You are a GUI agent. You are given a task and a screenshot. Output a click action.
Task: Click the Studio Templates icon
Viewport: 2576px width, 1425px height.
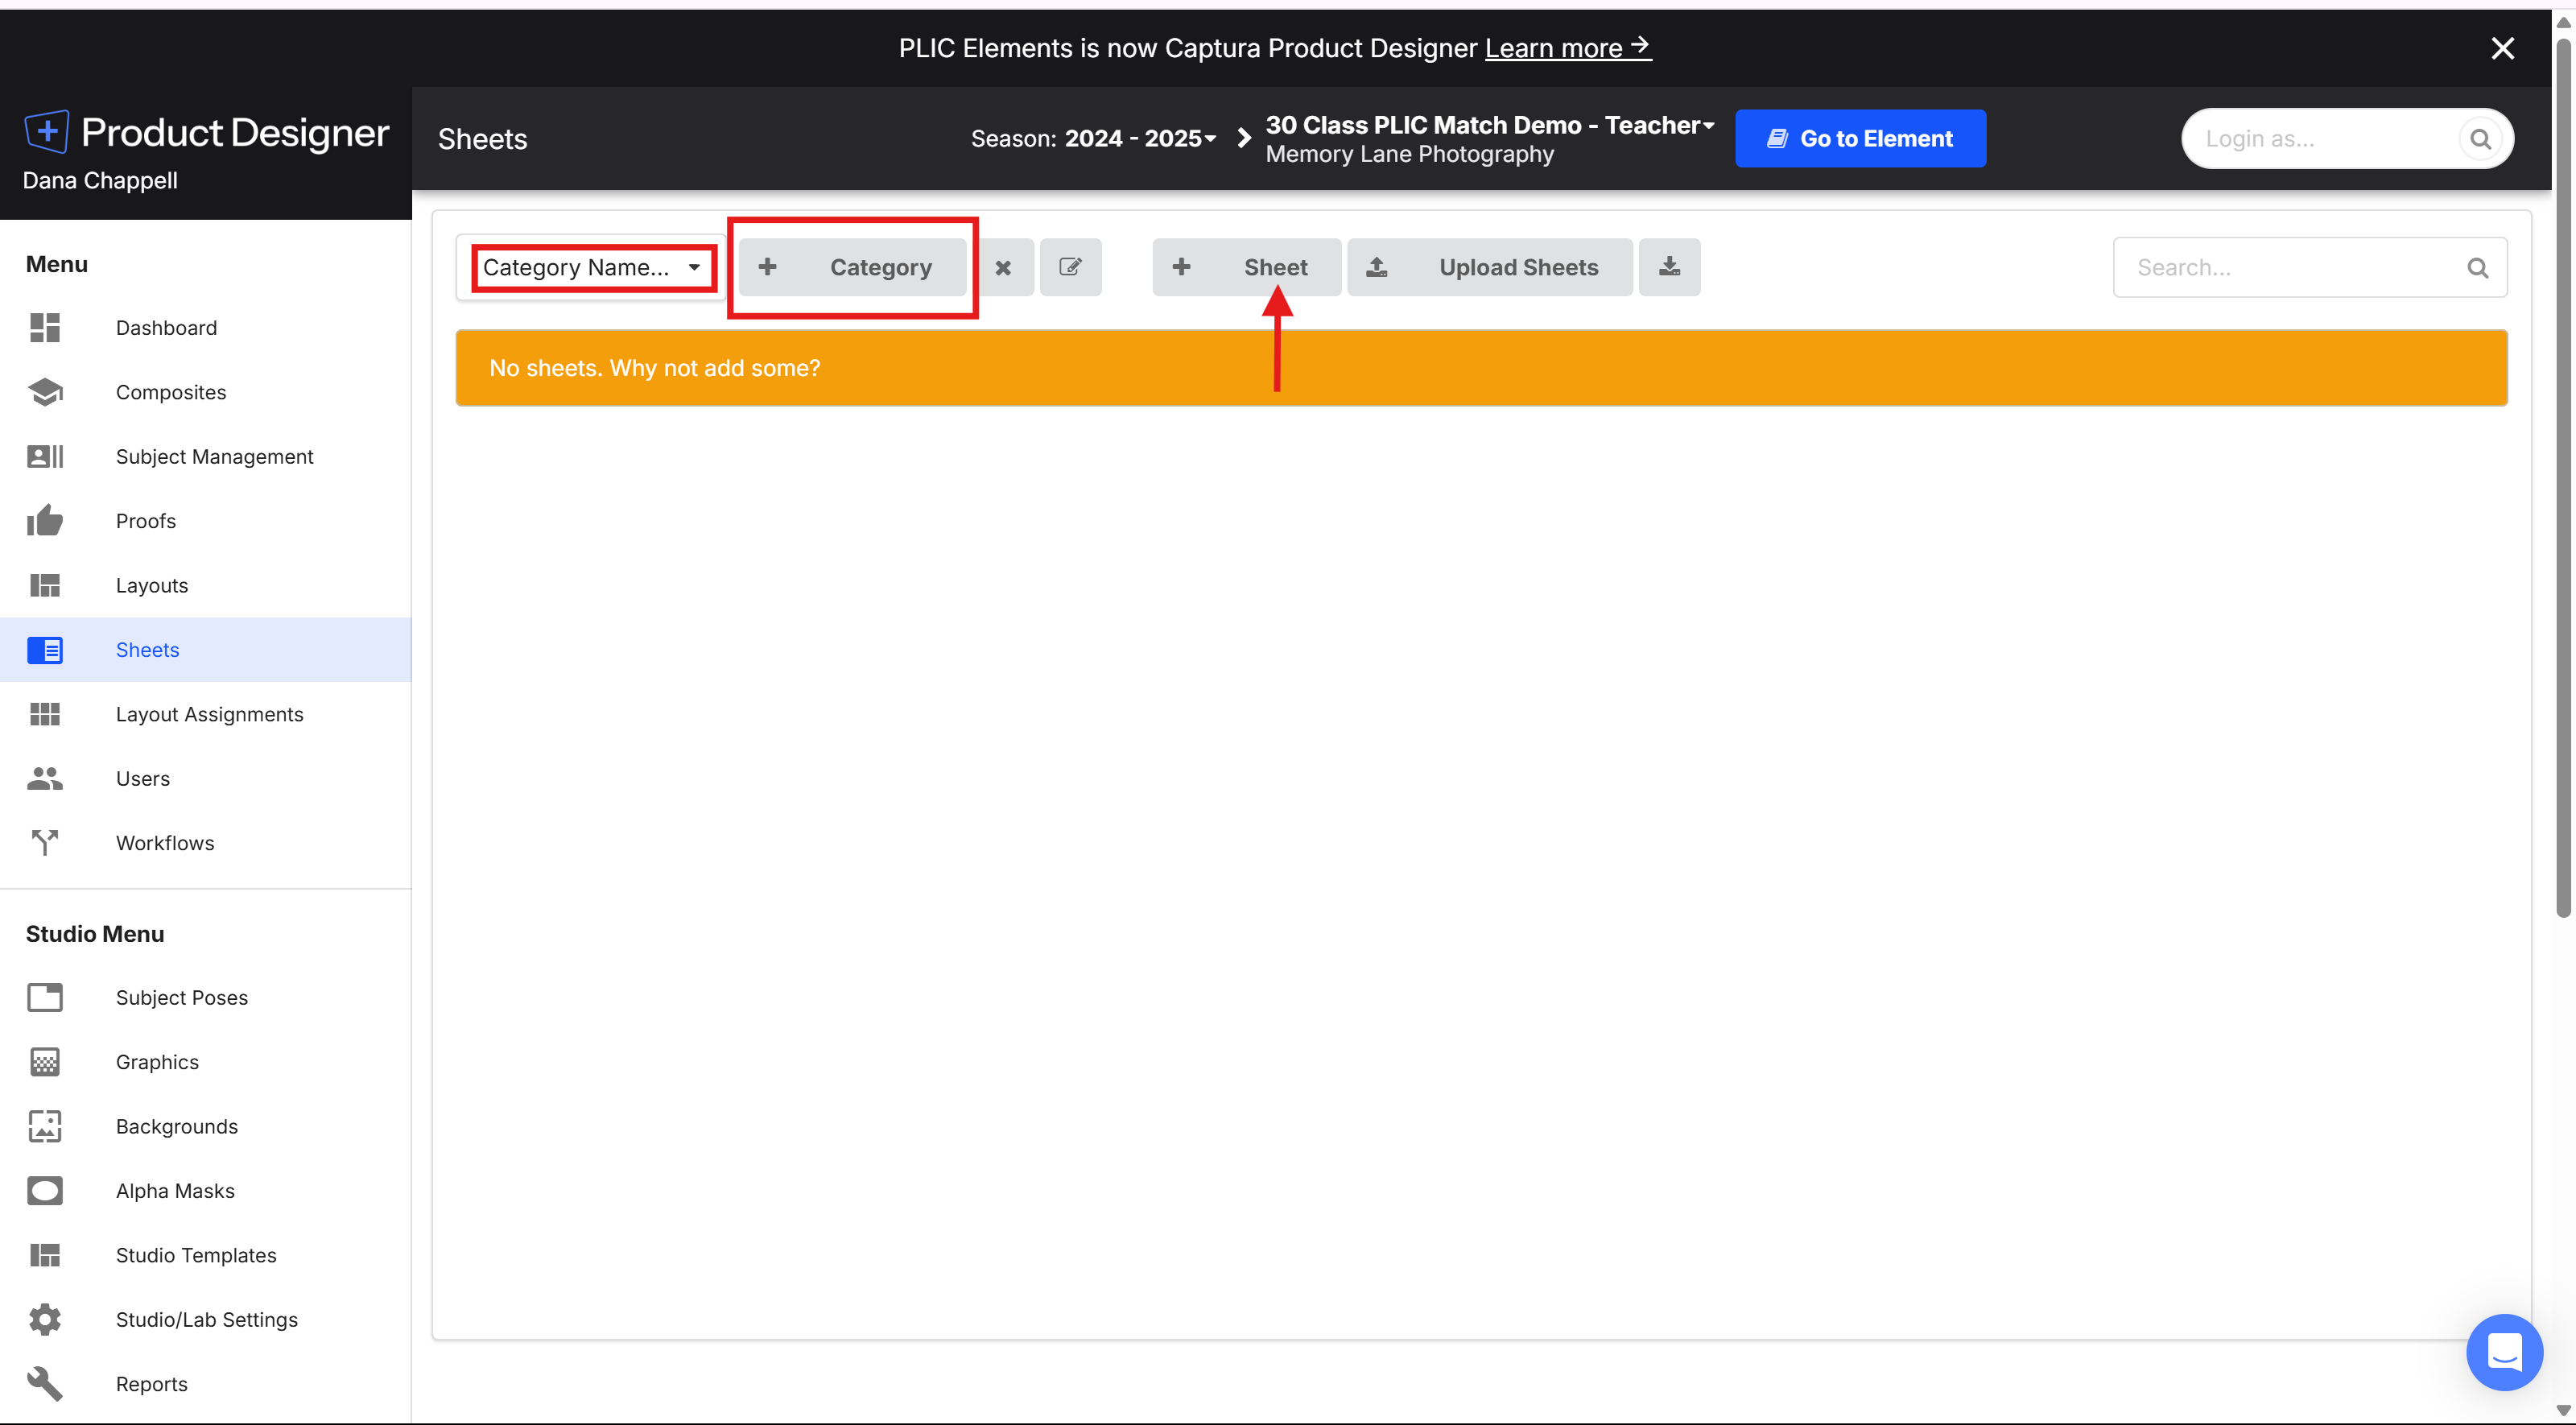(x=45, y=1255)
